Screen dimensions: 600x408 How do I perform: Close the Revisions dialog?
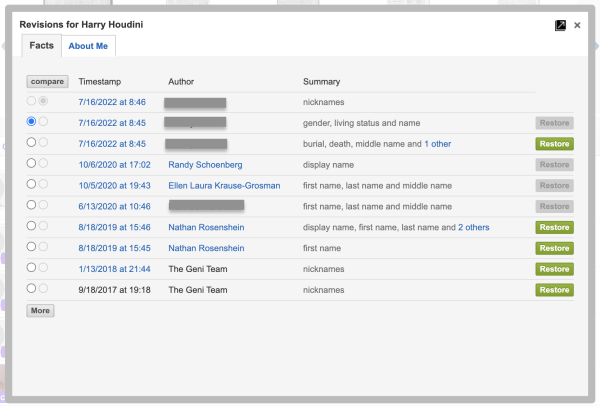point(577,25)
